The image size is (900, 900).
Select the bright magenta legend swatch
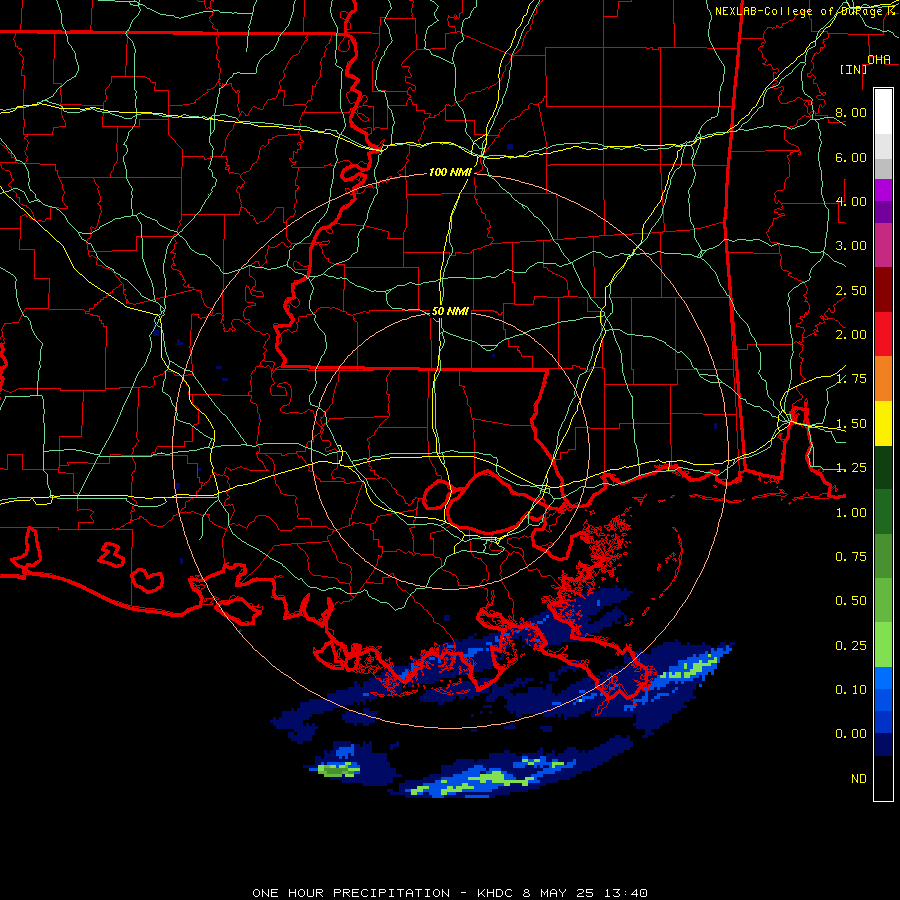coord(883,190)
